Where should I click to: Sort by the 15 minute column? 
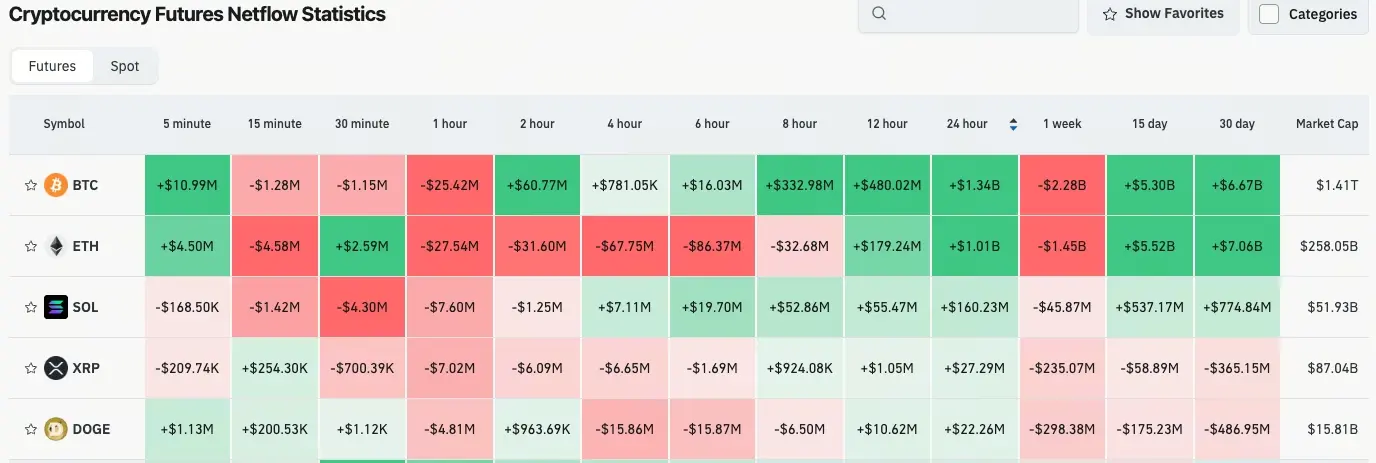coord(275,124)
